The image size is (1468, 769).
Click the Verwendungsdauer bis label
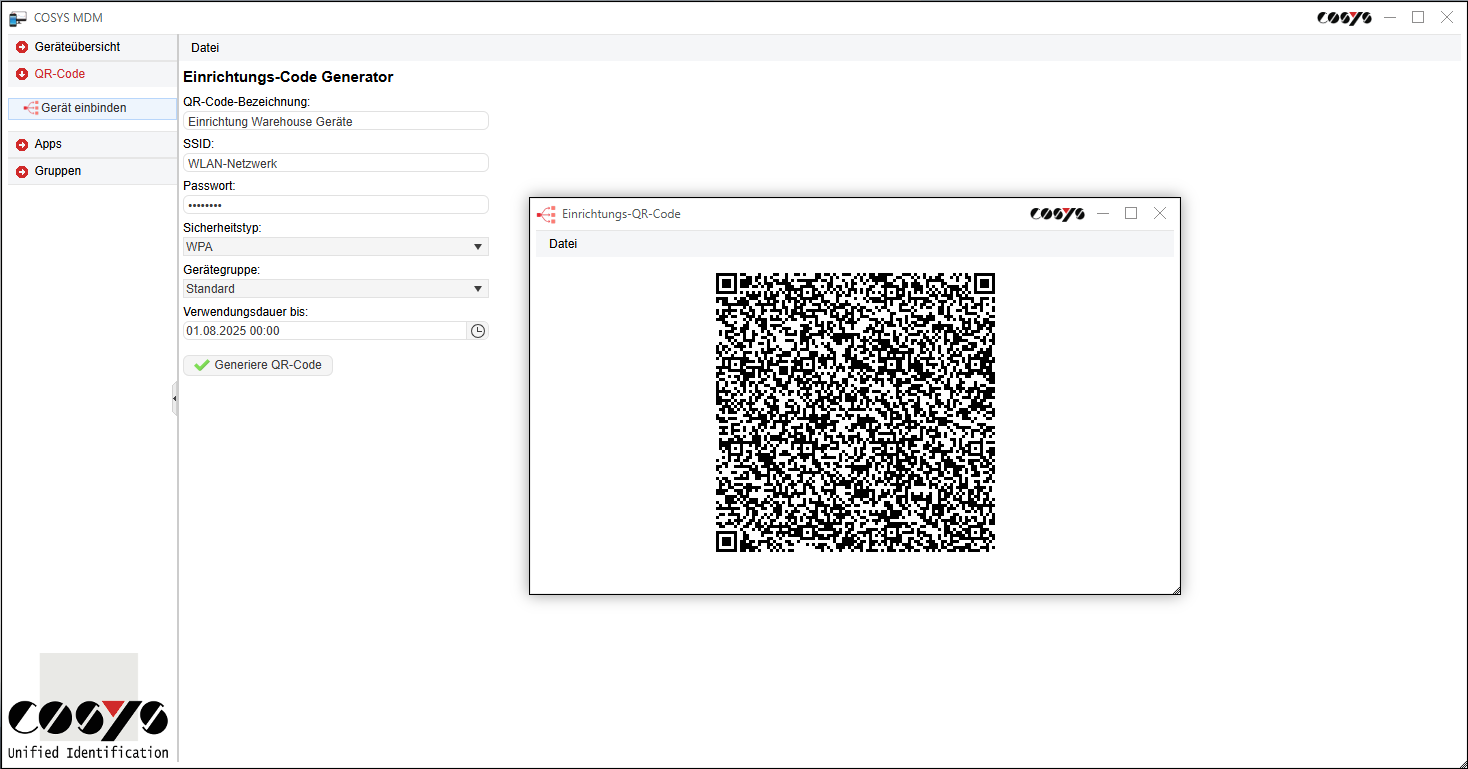[245, 312]
